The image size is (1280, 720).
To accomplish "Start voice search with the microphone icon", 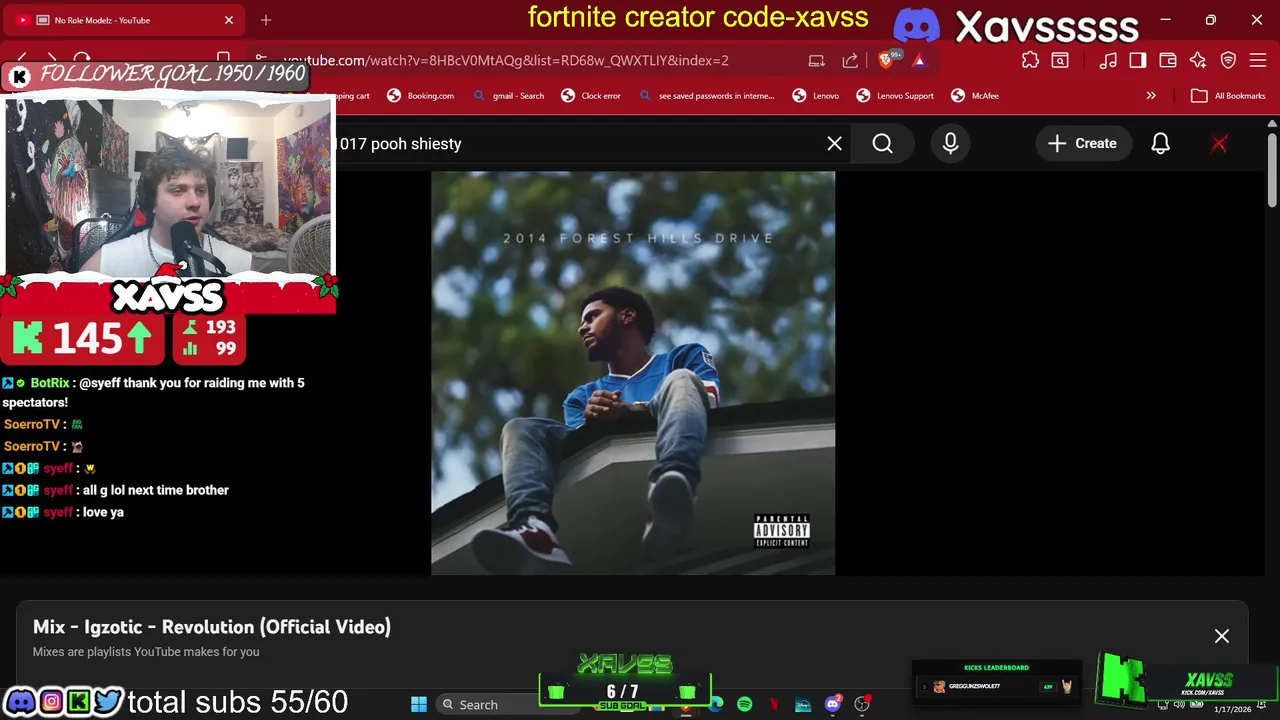I will coord(950,144).
